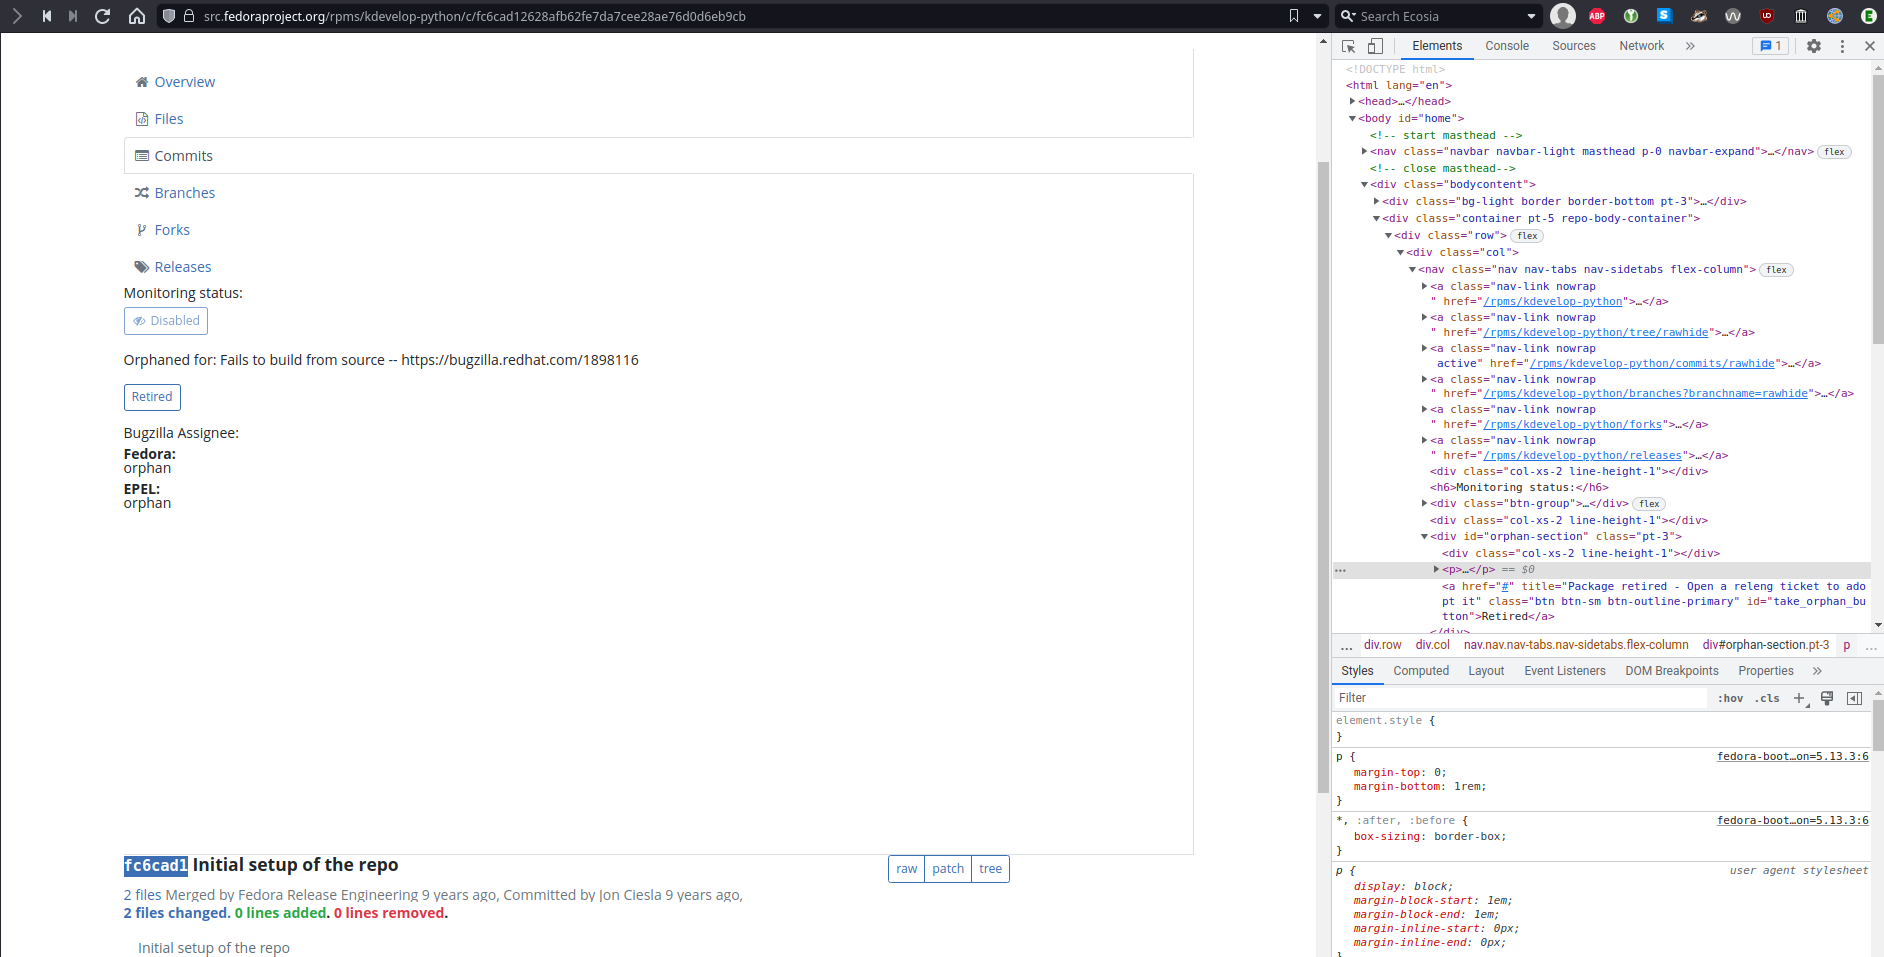The width and height of the screenshot is (1884, 957).
Task: Open the uBlock Origin extension
Action: (1767, 16)
